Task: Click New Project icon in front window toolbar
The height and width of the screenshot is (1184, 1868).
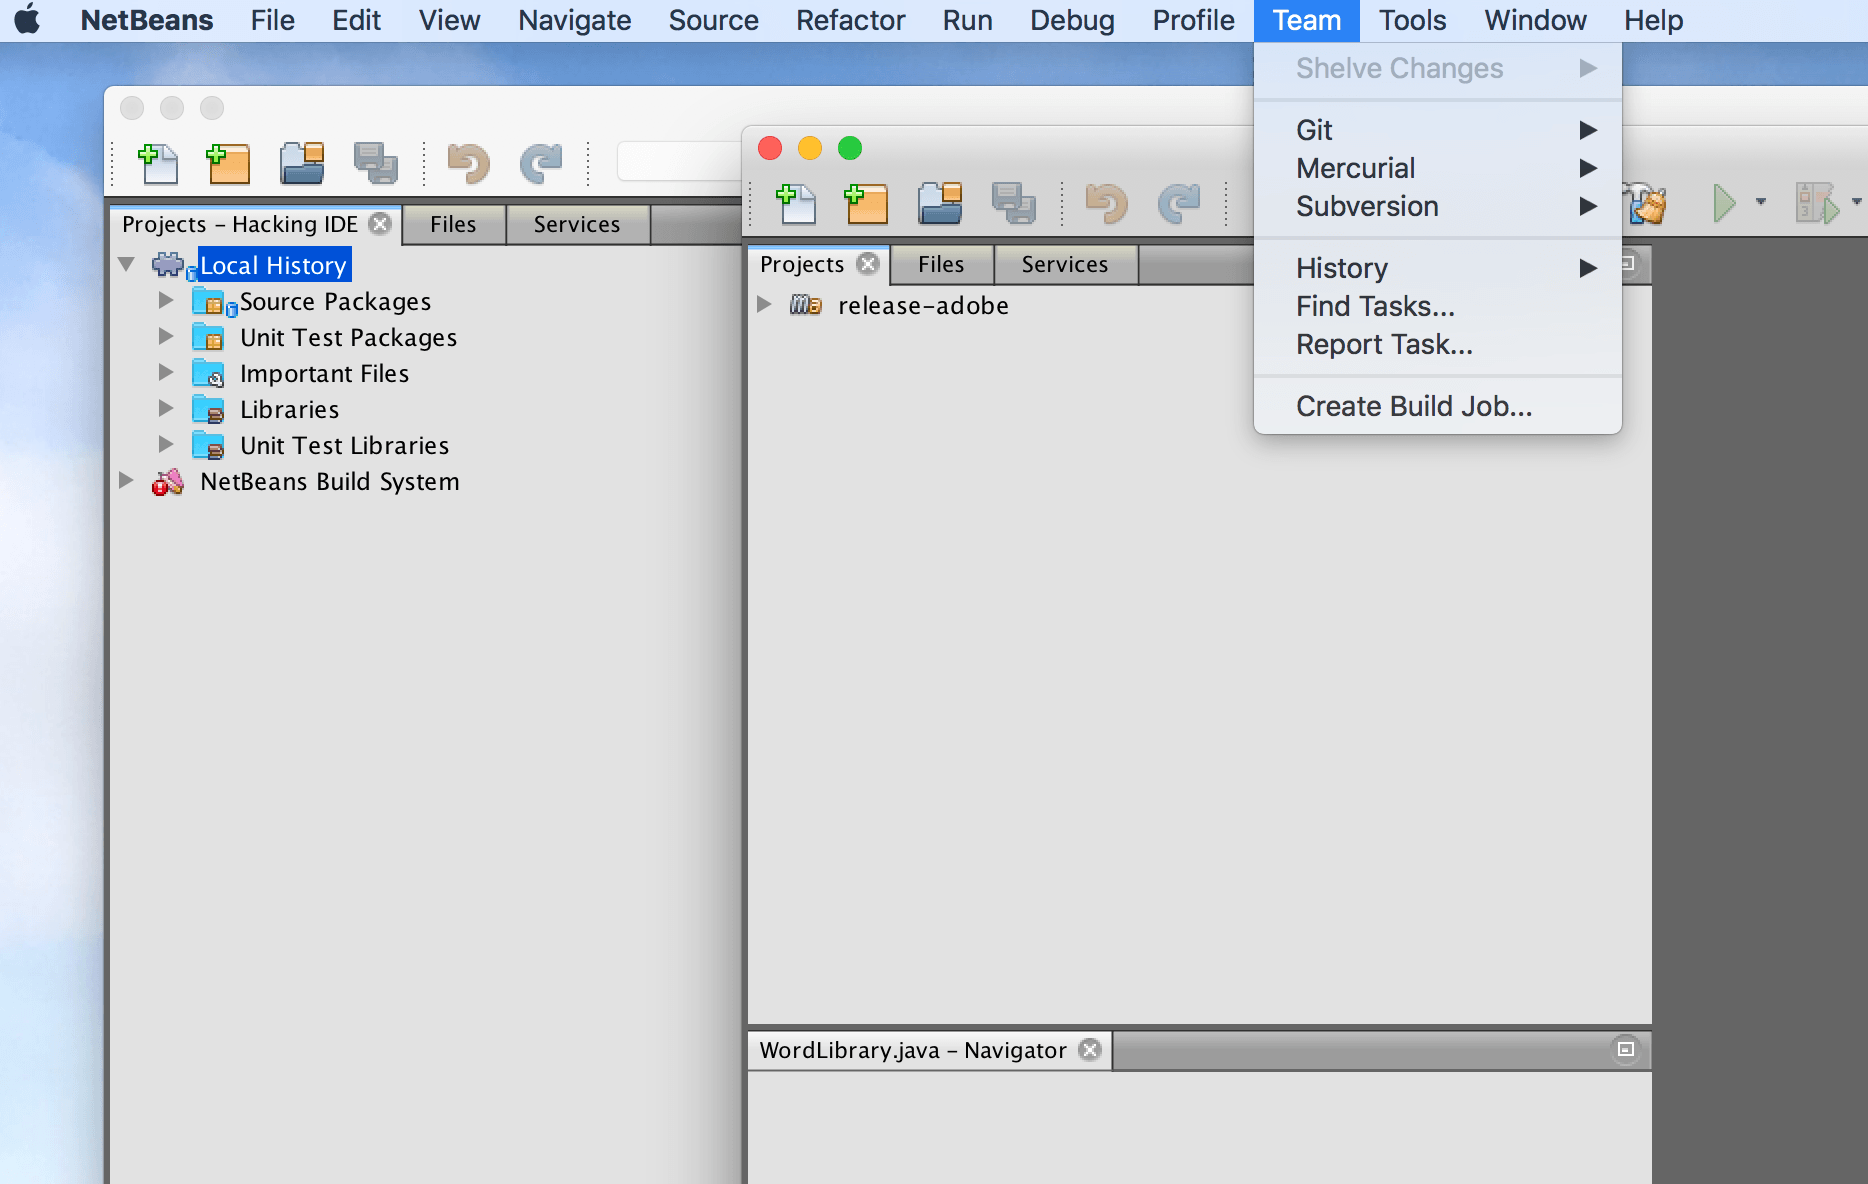Action: (866, 204)
